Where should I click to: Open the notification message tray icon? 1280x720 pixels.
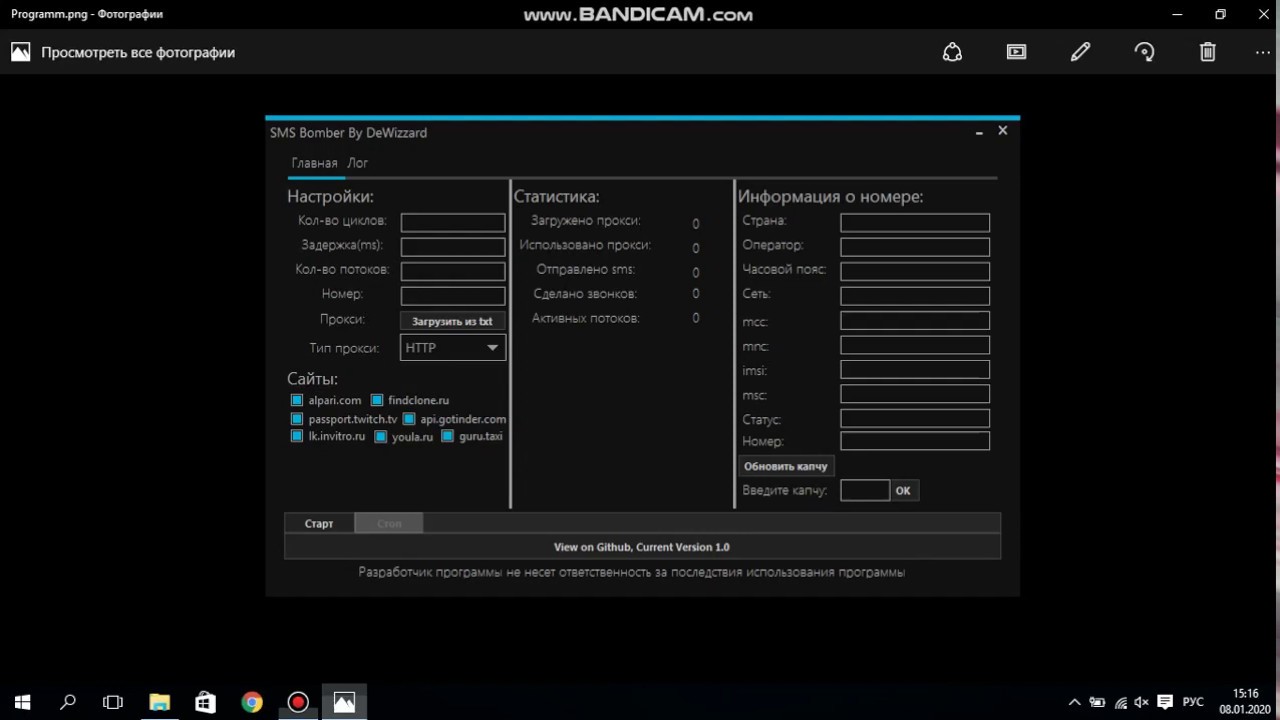coord(1165,702)
